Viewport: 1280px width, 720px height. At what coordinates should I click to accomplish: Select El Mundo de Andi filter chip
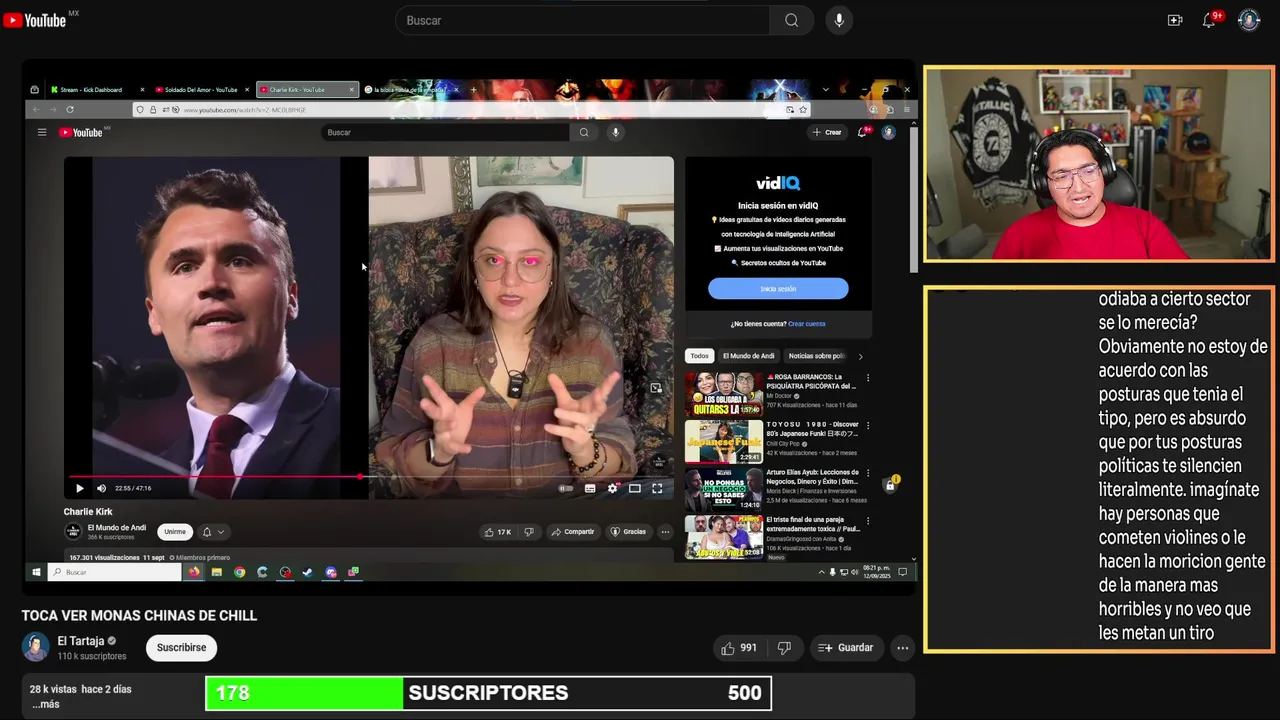[x=749, y=356]
